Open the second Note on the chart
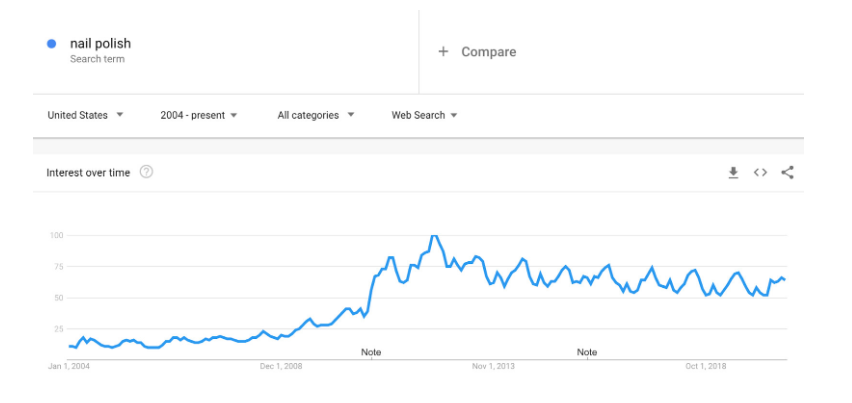852x403 pixels. tap(587, 352)
